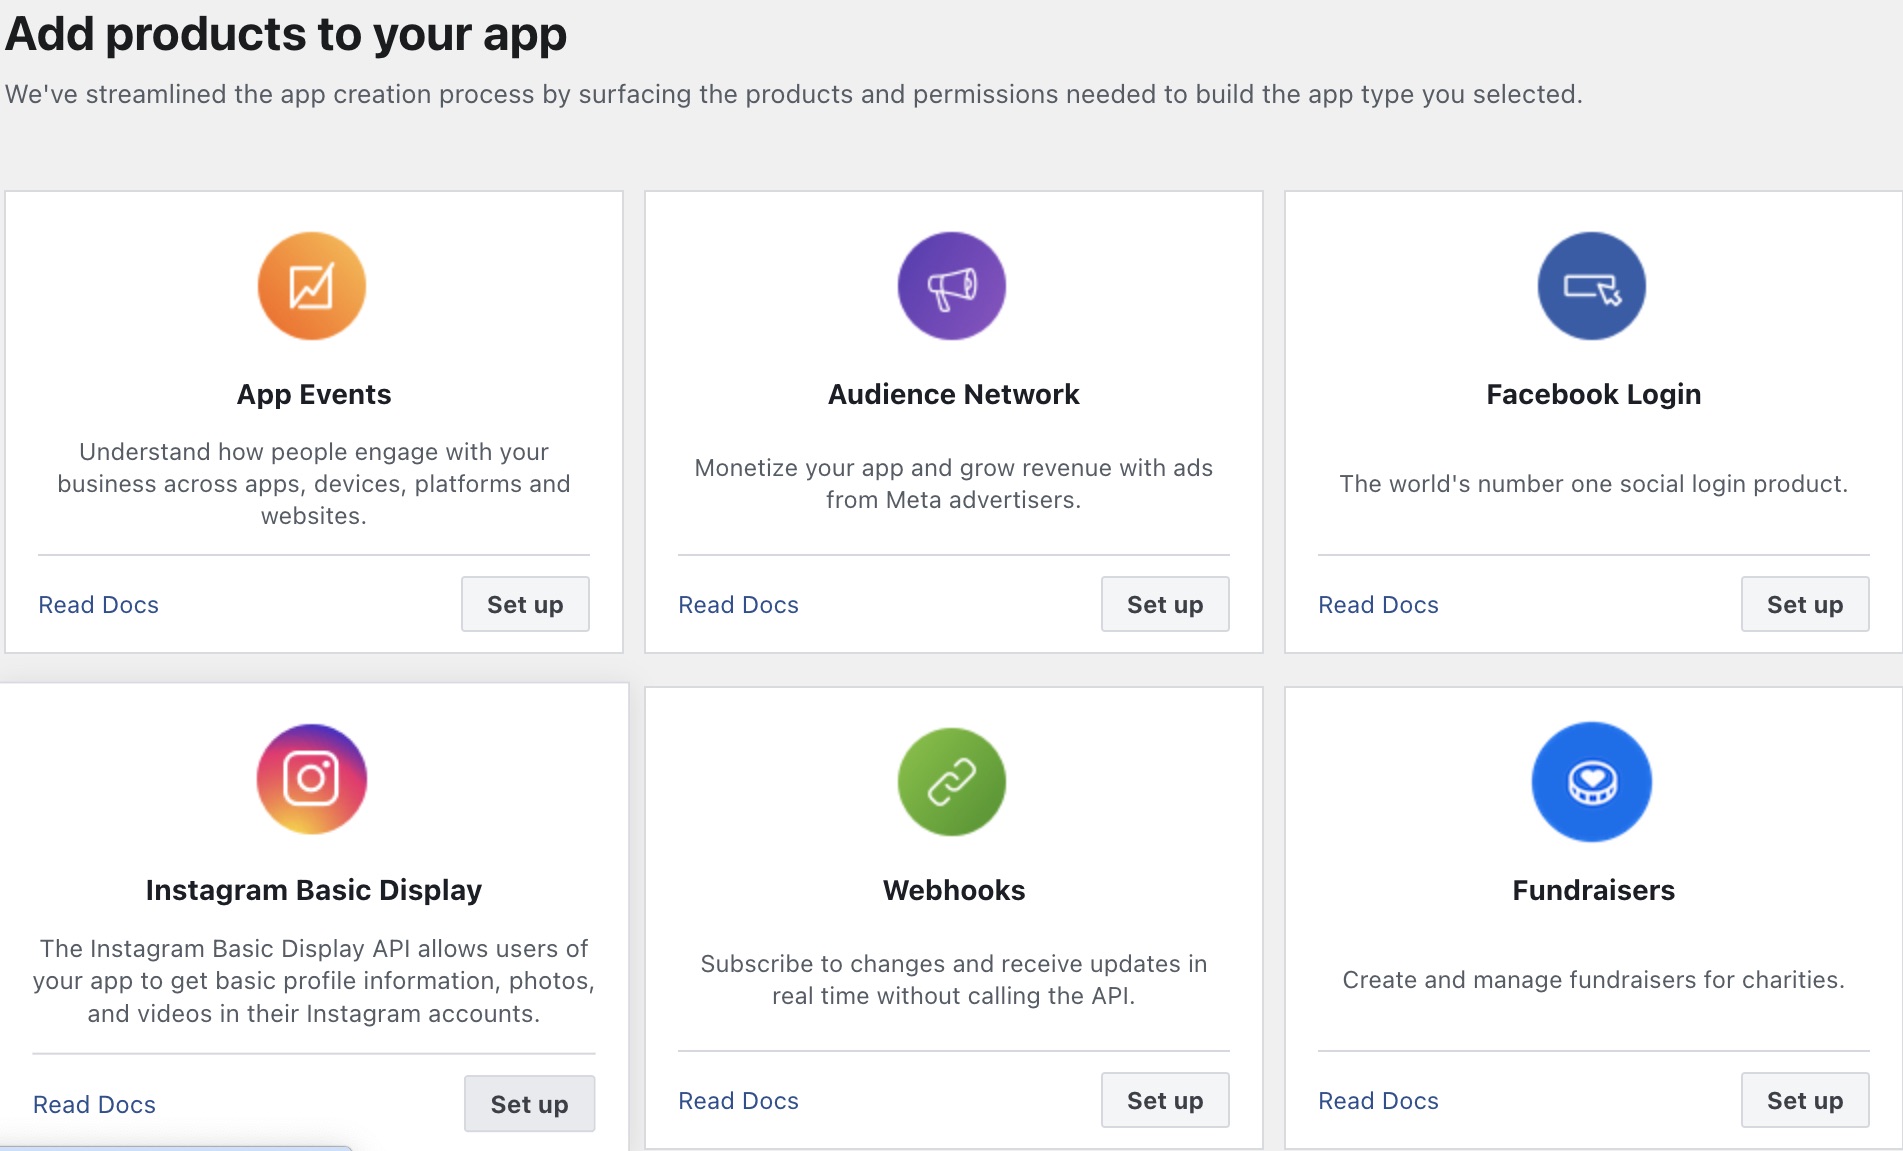View the Webhooks Read Docs link

[738, 1101]
